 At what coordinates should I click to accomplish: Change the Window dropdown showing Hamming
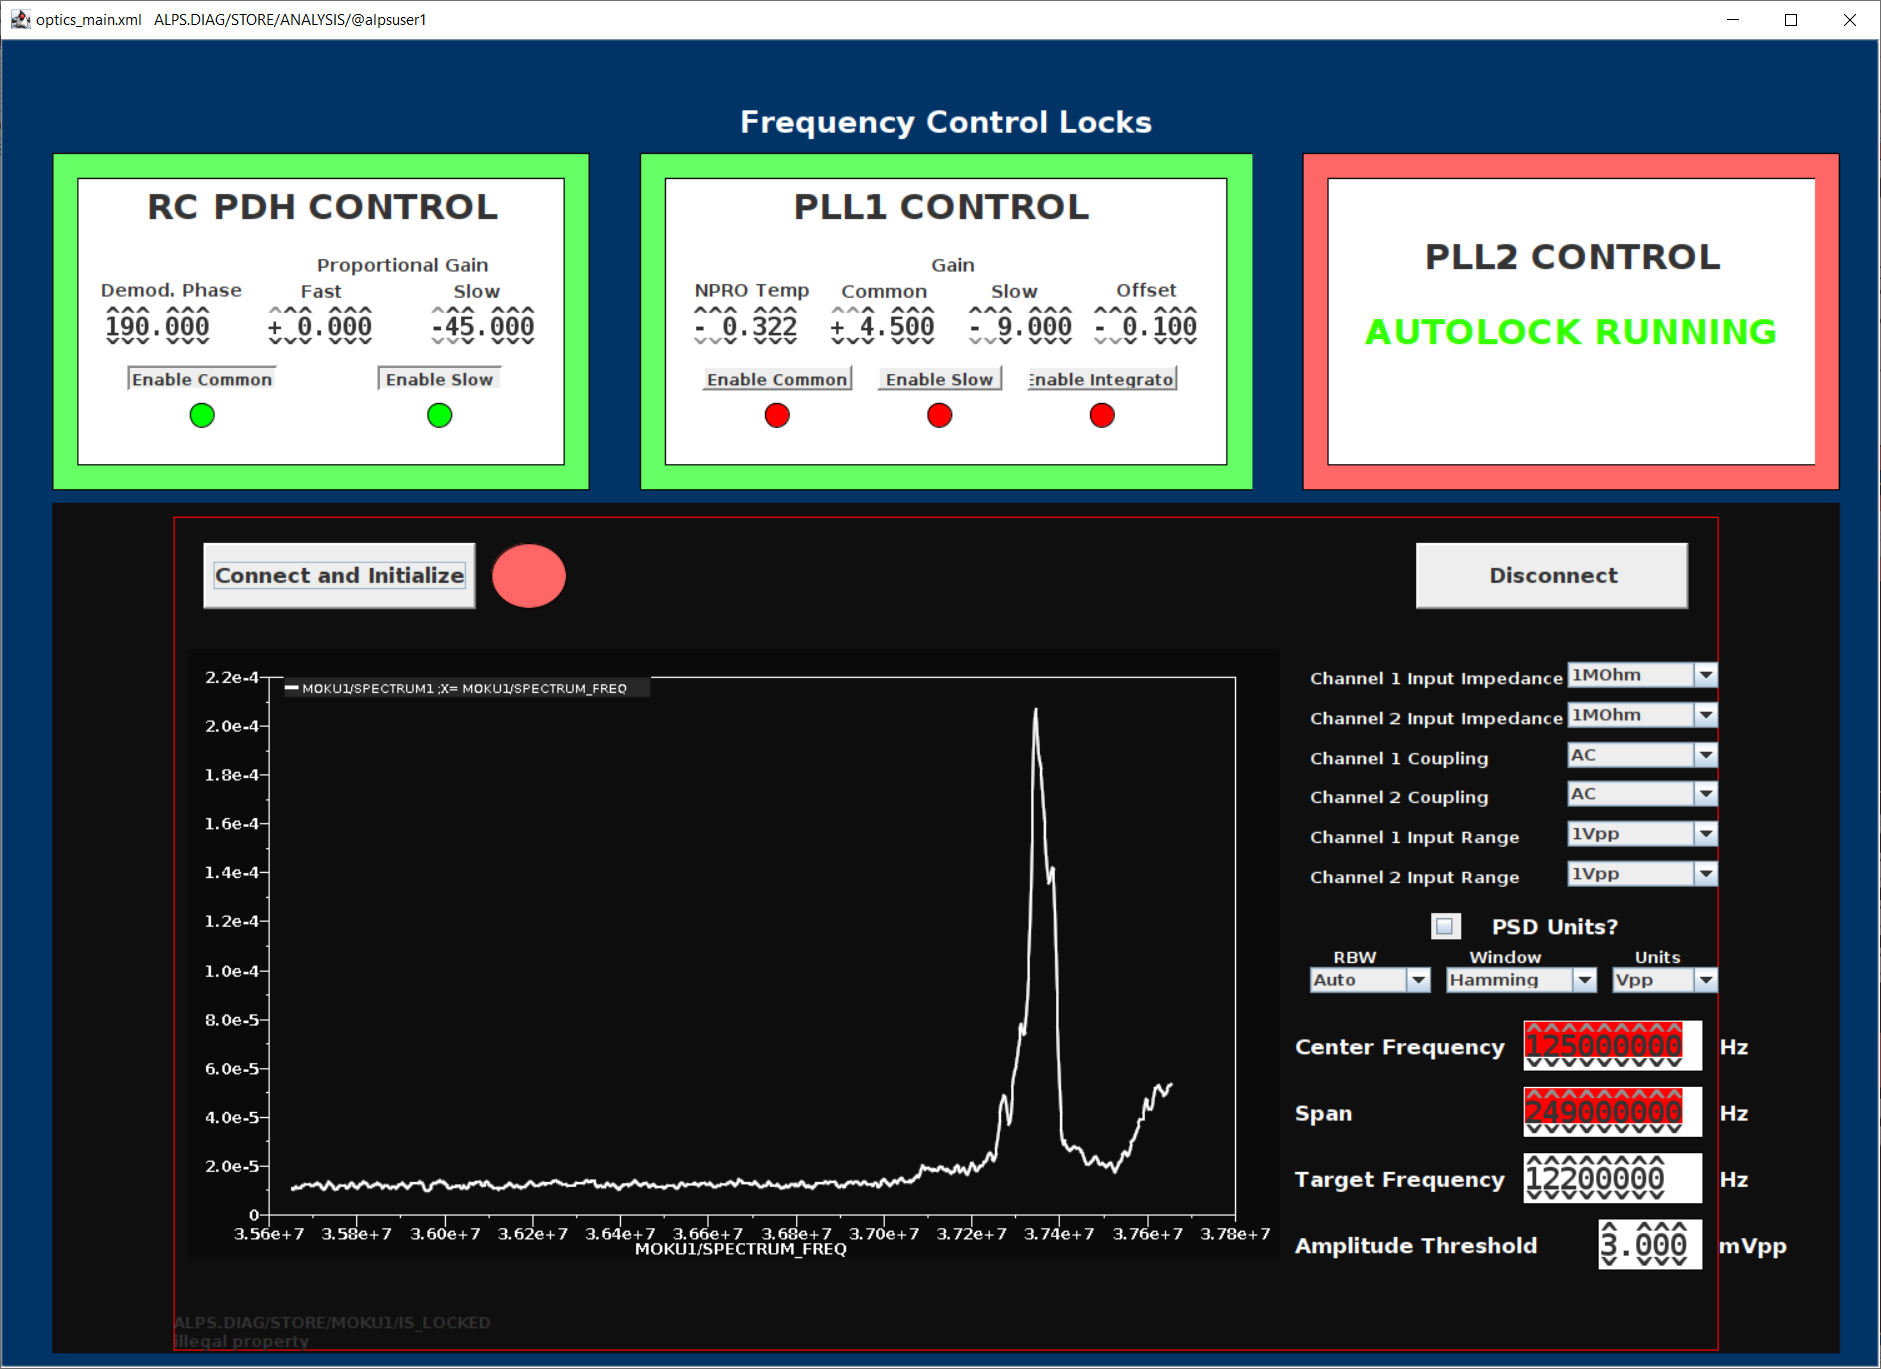click(x=1584, y=980)
